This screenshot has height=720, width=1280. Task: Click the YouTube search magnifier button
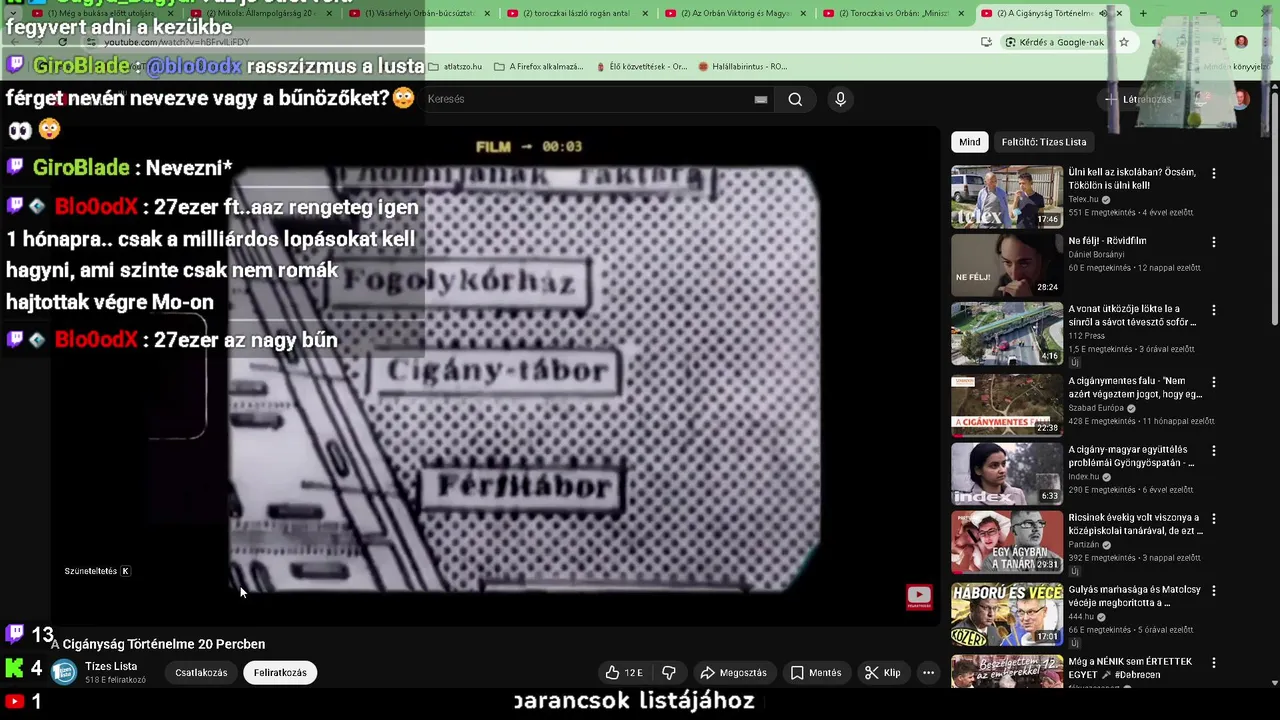tap(795, 99)
